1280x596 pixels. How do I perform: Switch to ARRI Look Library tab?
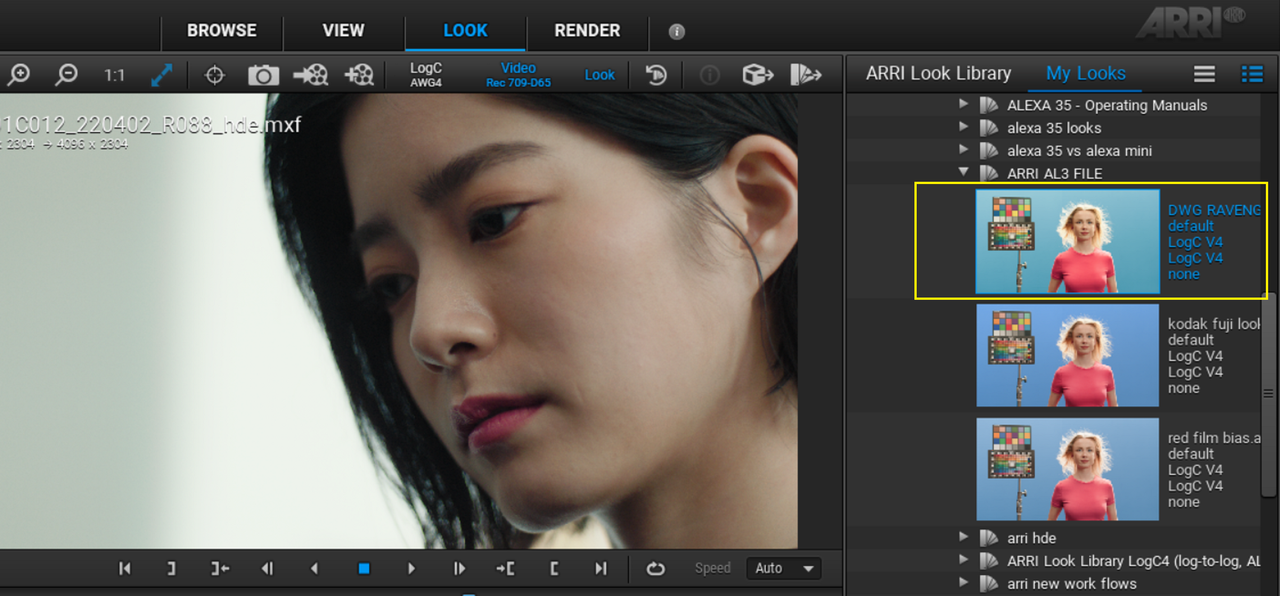click(x=938, y=73)
